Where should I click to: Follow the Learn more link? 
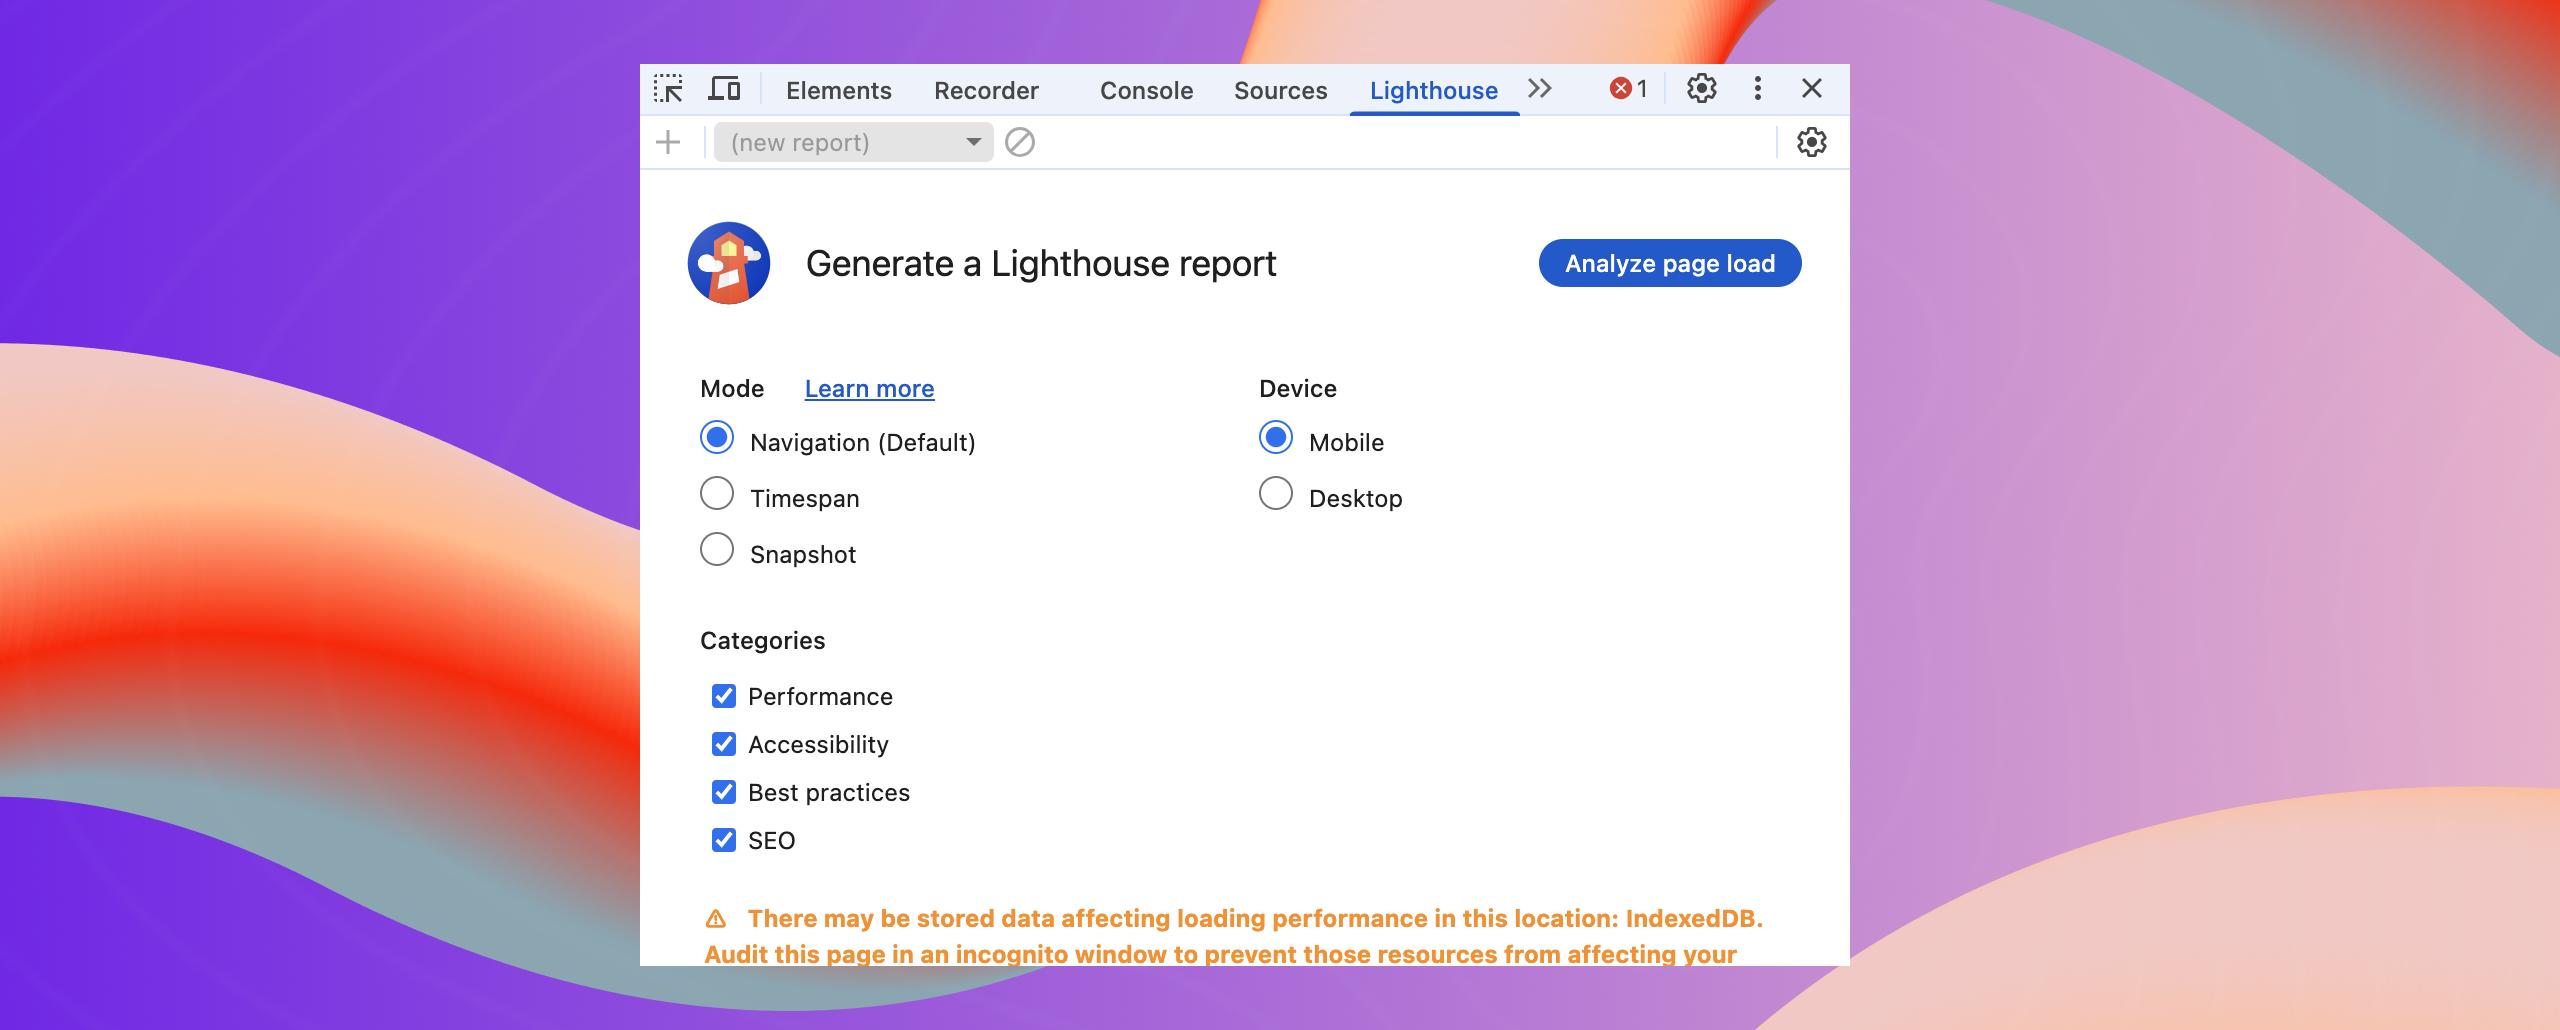click(869, 389)
